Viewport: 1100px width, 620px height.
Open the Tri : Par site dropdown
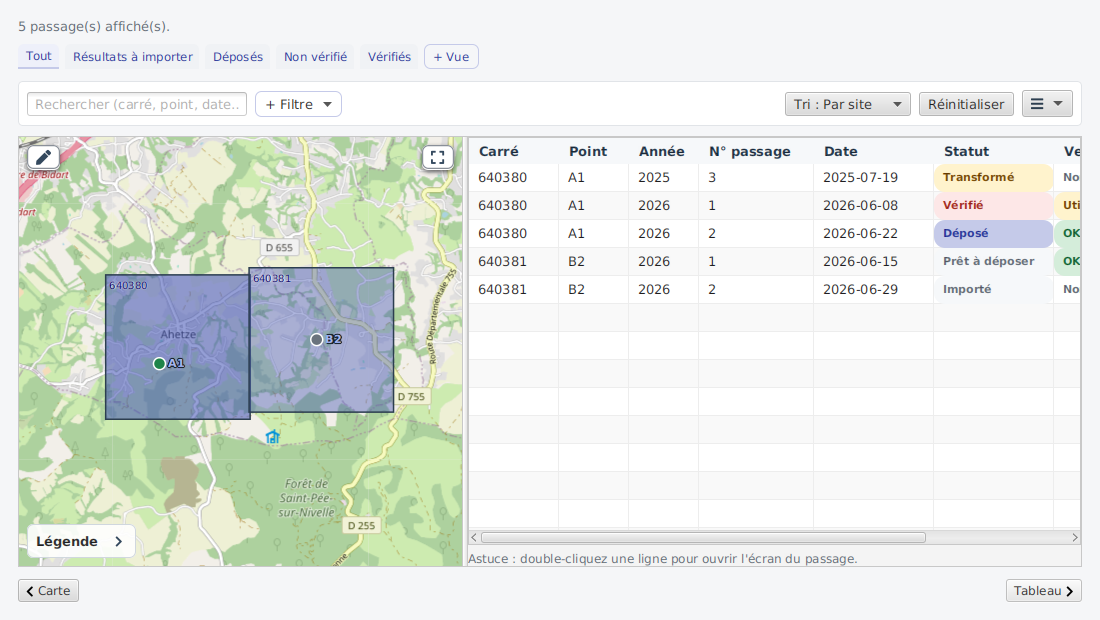pyautogui.click(x=847, y=105)
